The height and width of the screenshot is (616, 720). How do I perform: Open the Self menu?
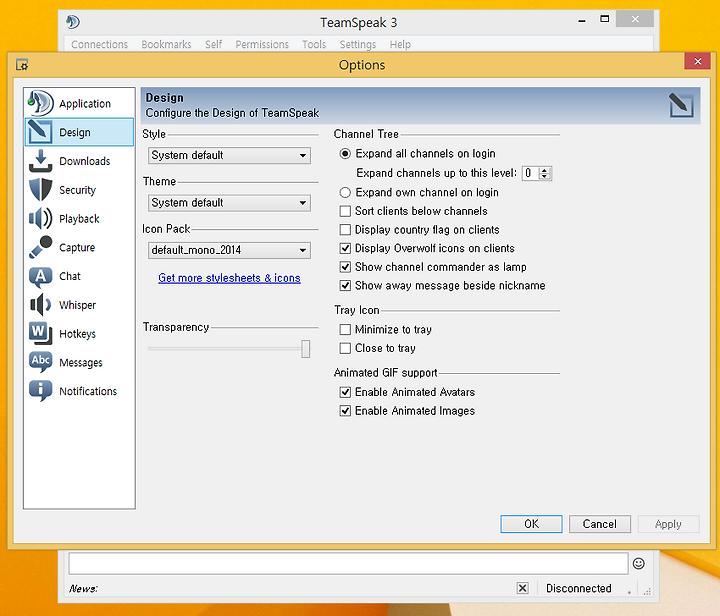point(214,45)
